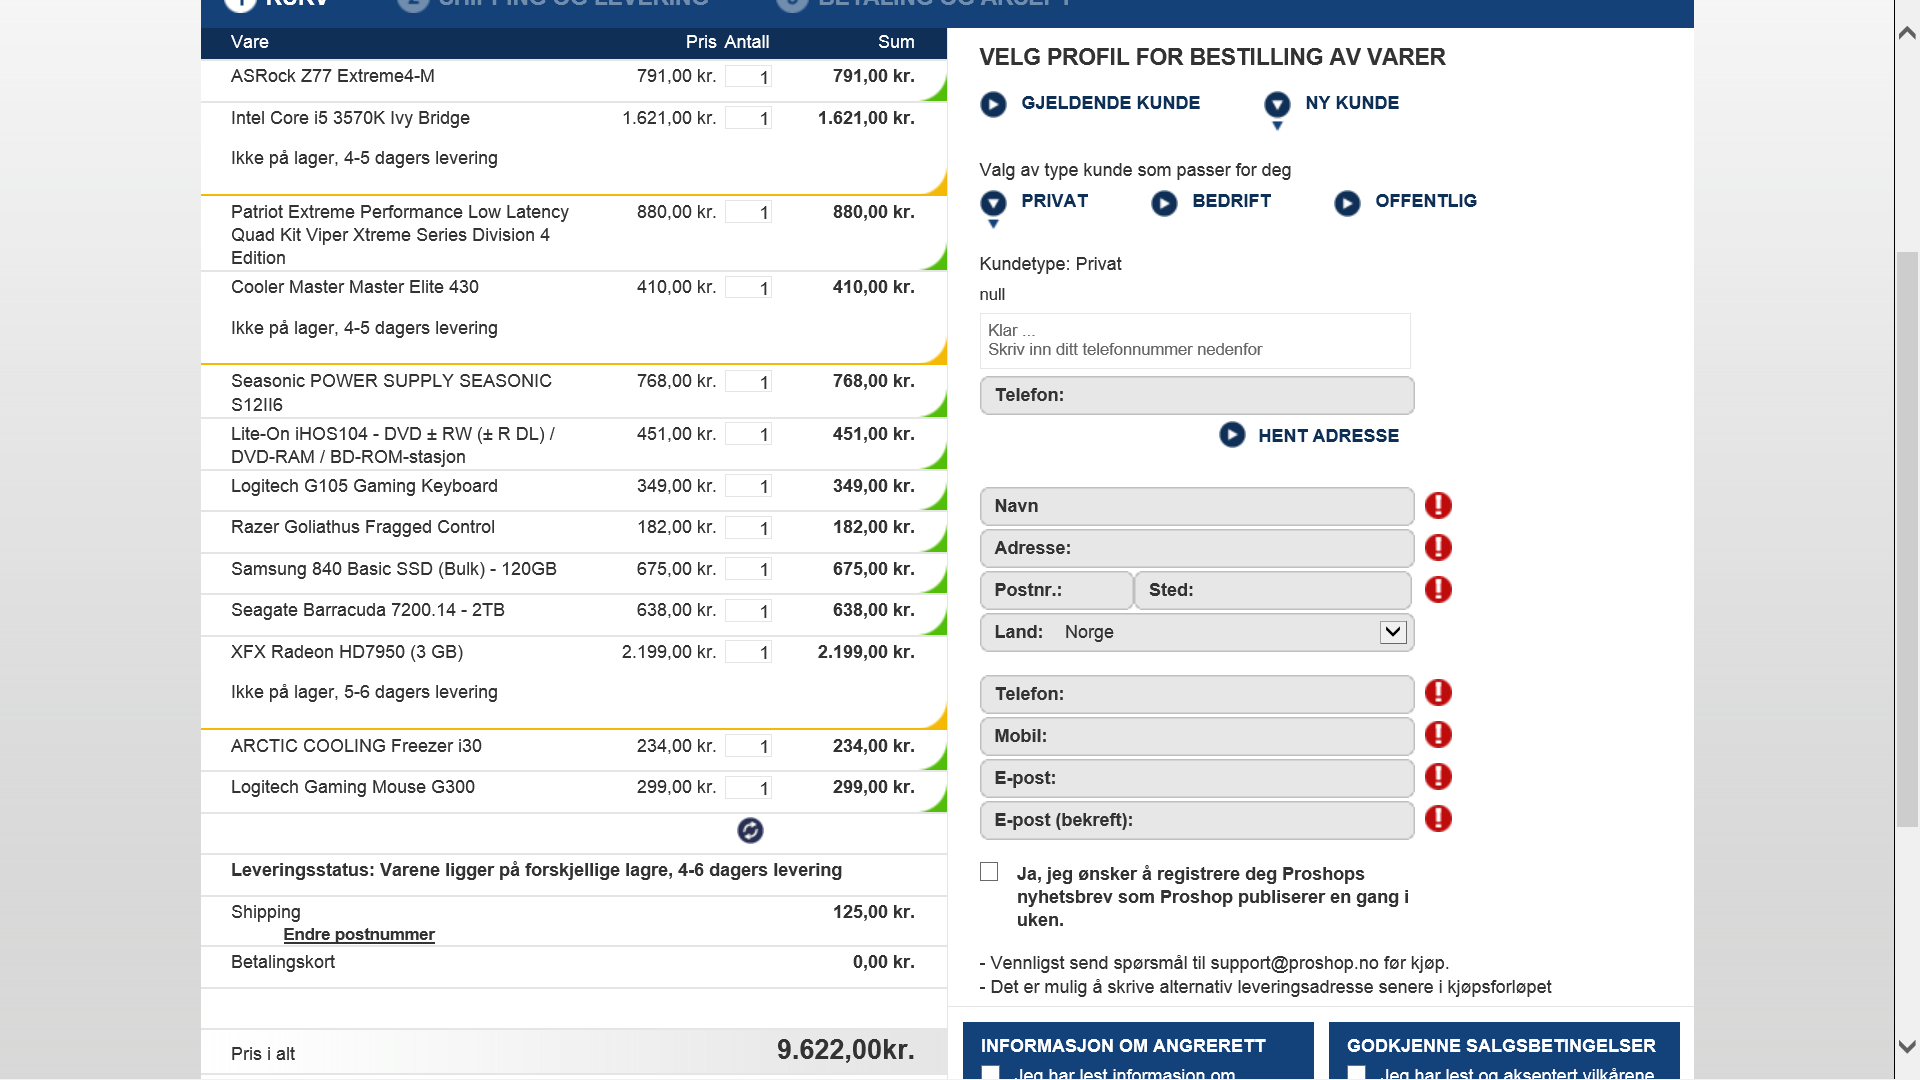The width and height of the screenshot is (1920, 1080).
Task: Click the red warning icon beside Mobil
Action: pos(1438,735)
